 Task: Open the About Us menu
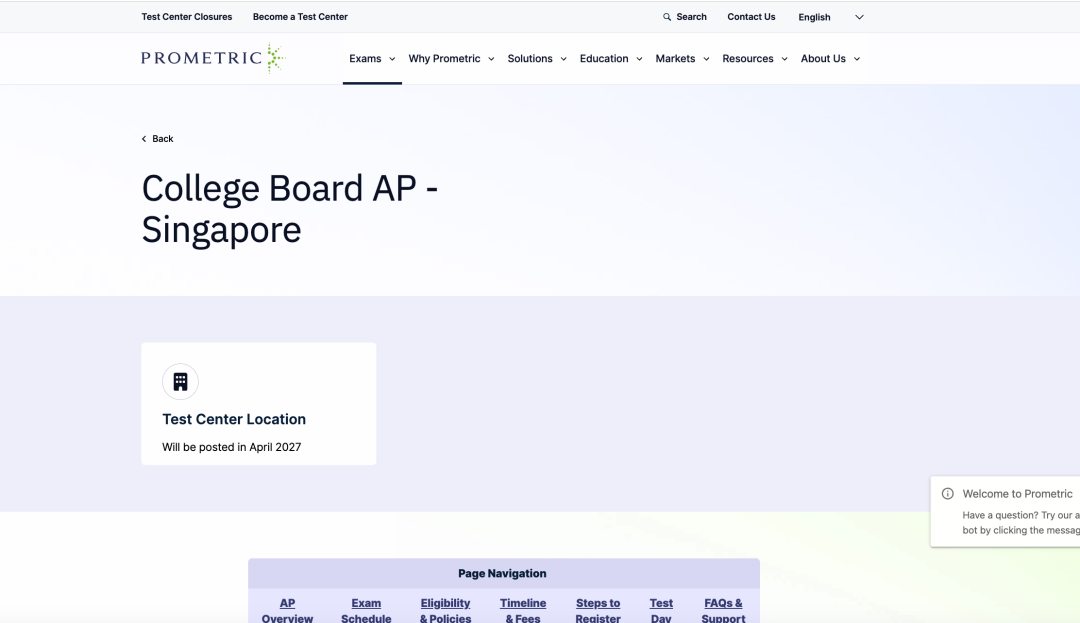(x=823, y=59)
